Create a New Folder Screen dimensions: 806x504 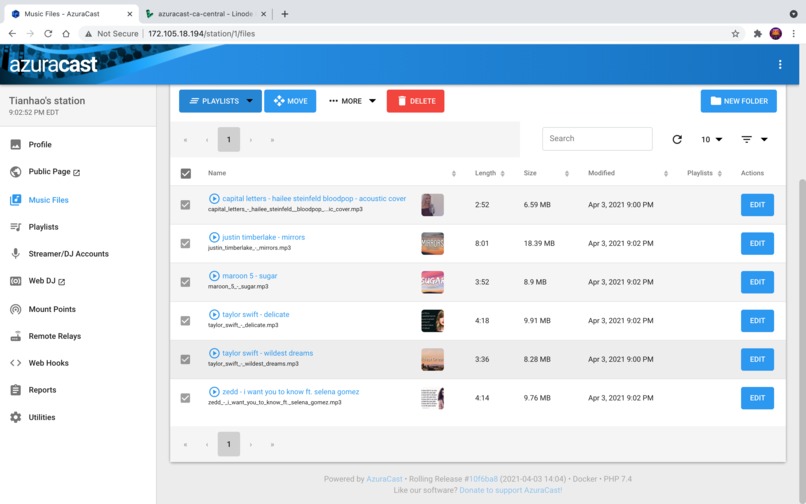click(x=739, y=101)
